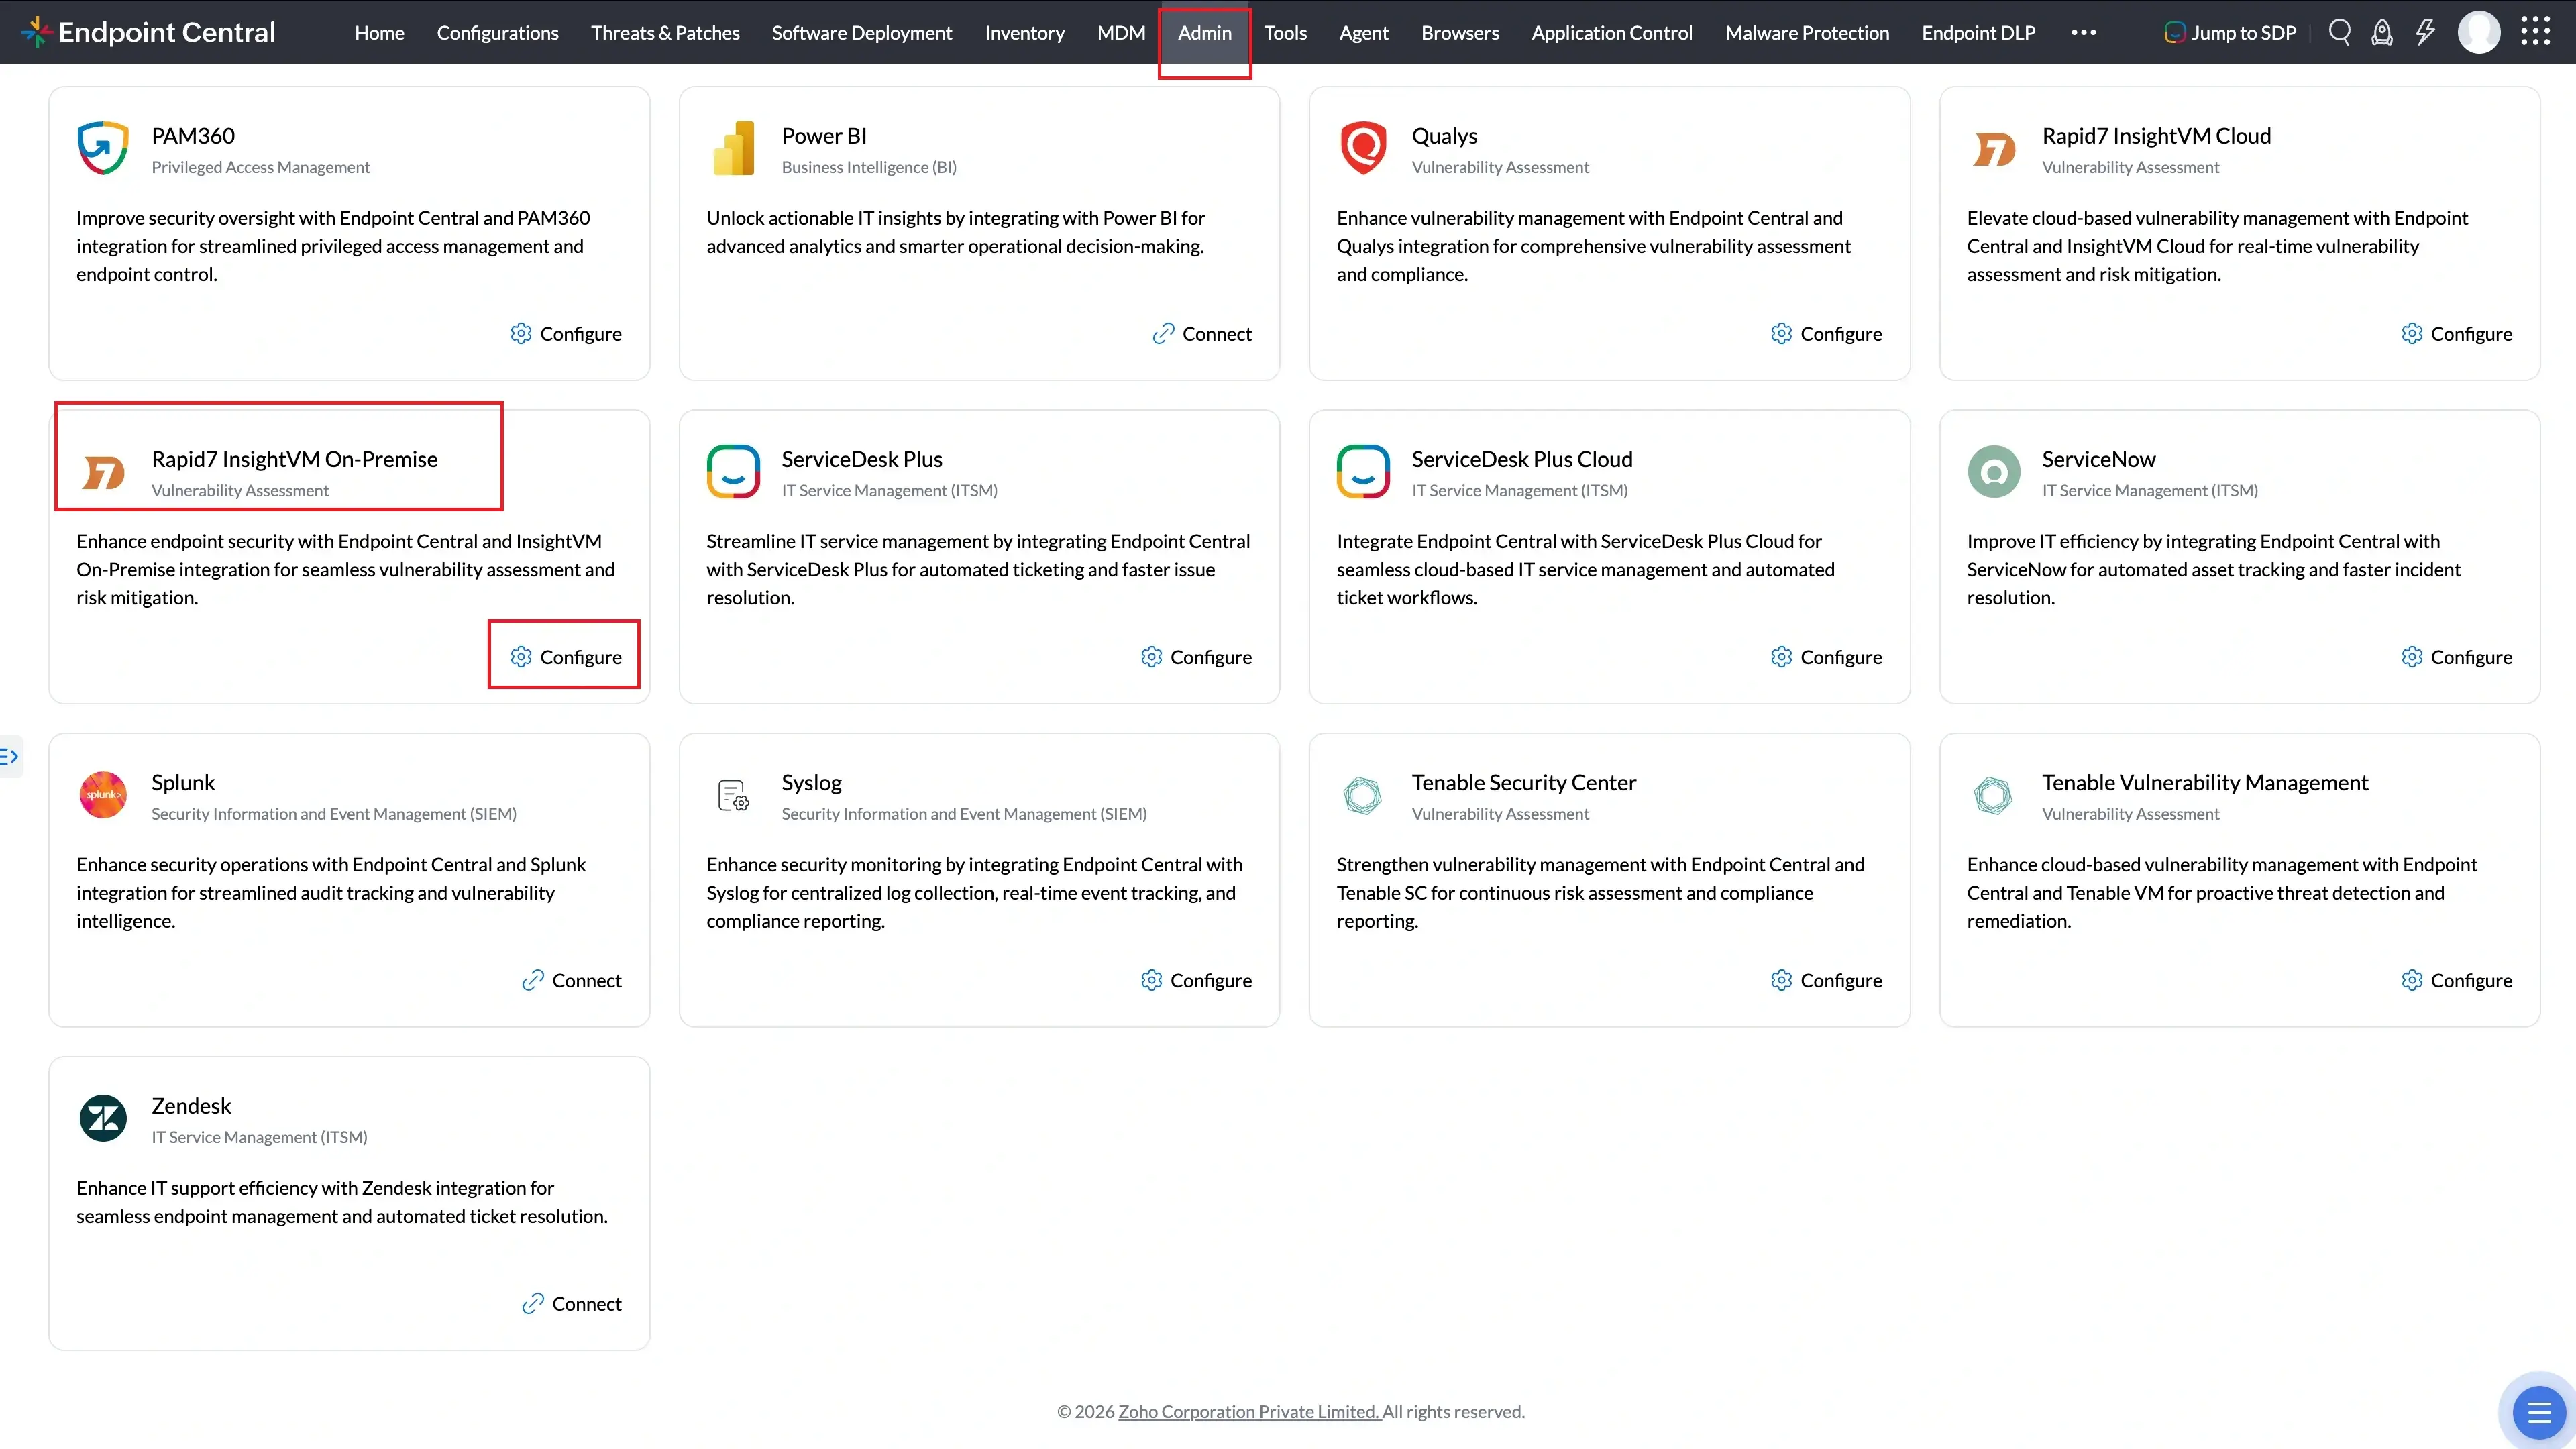Click the Tenable Security Center logo
The image size is (2576, 1449).
(x=1363, y=795)
